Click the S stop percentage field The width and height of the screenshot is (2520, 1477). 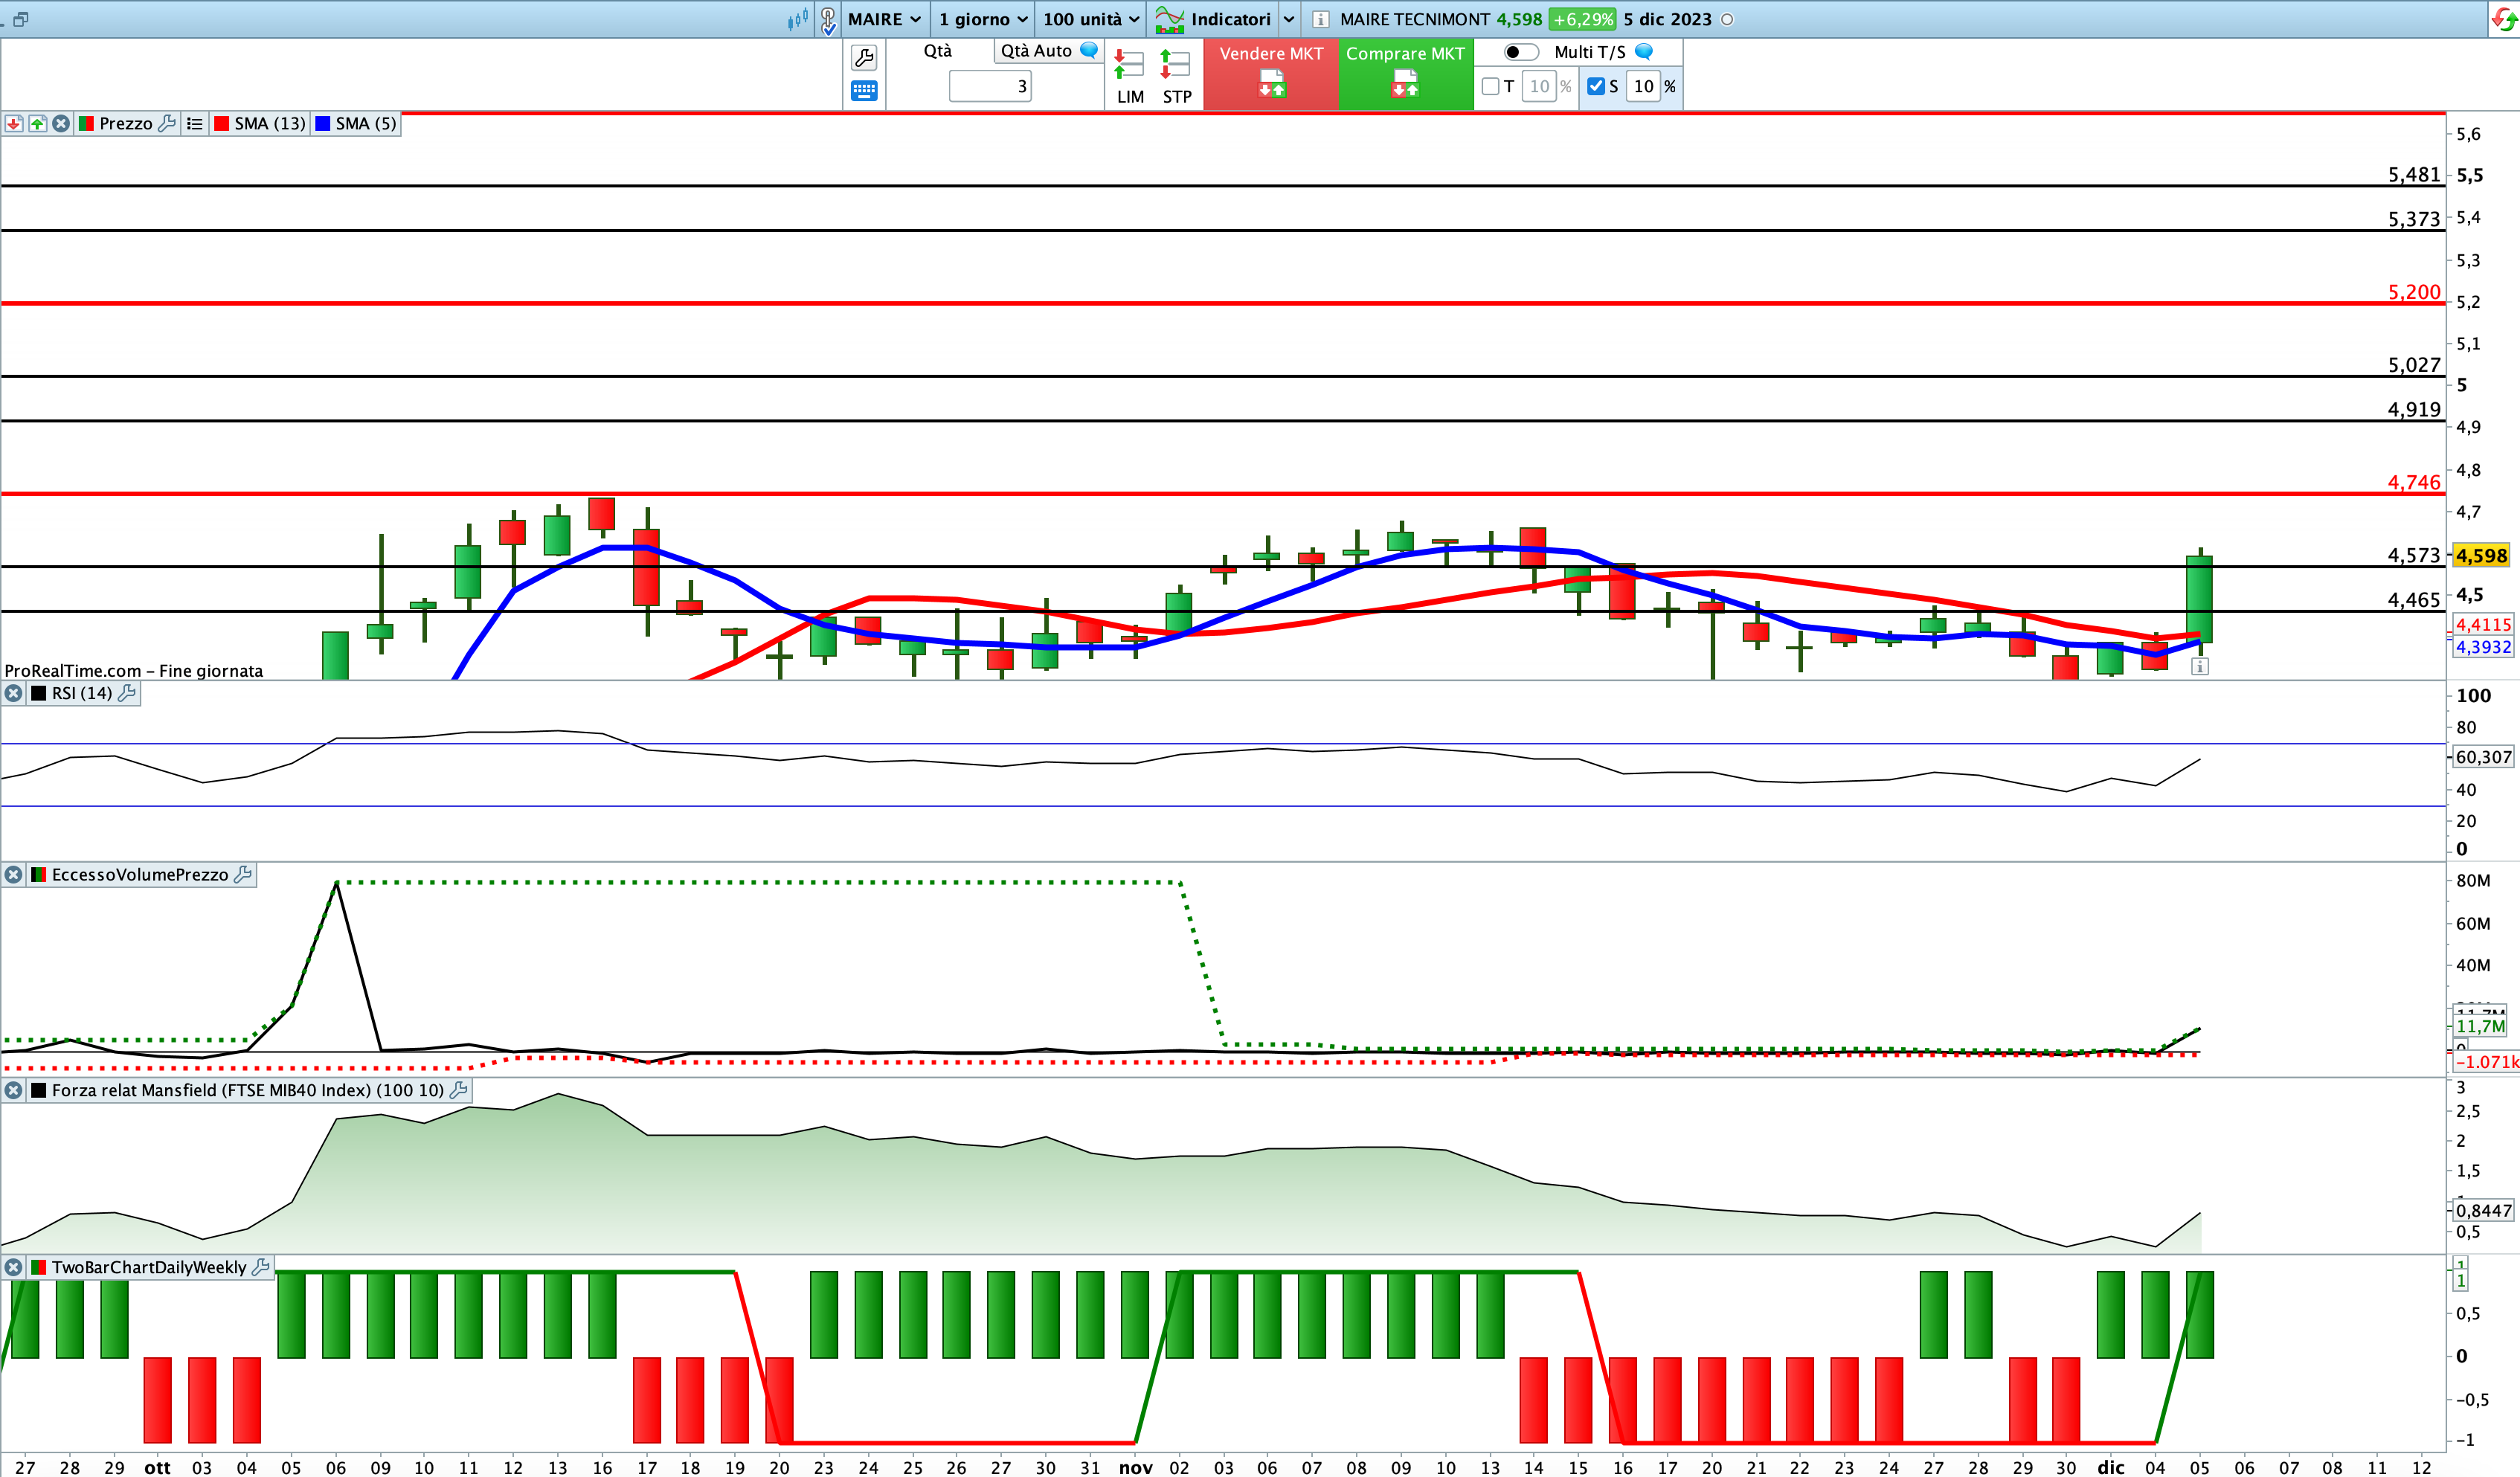1644,86
